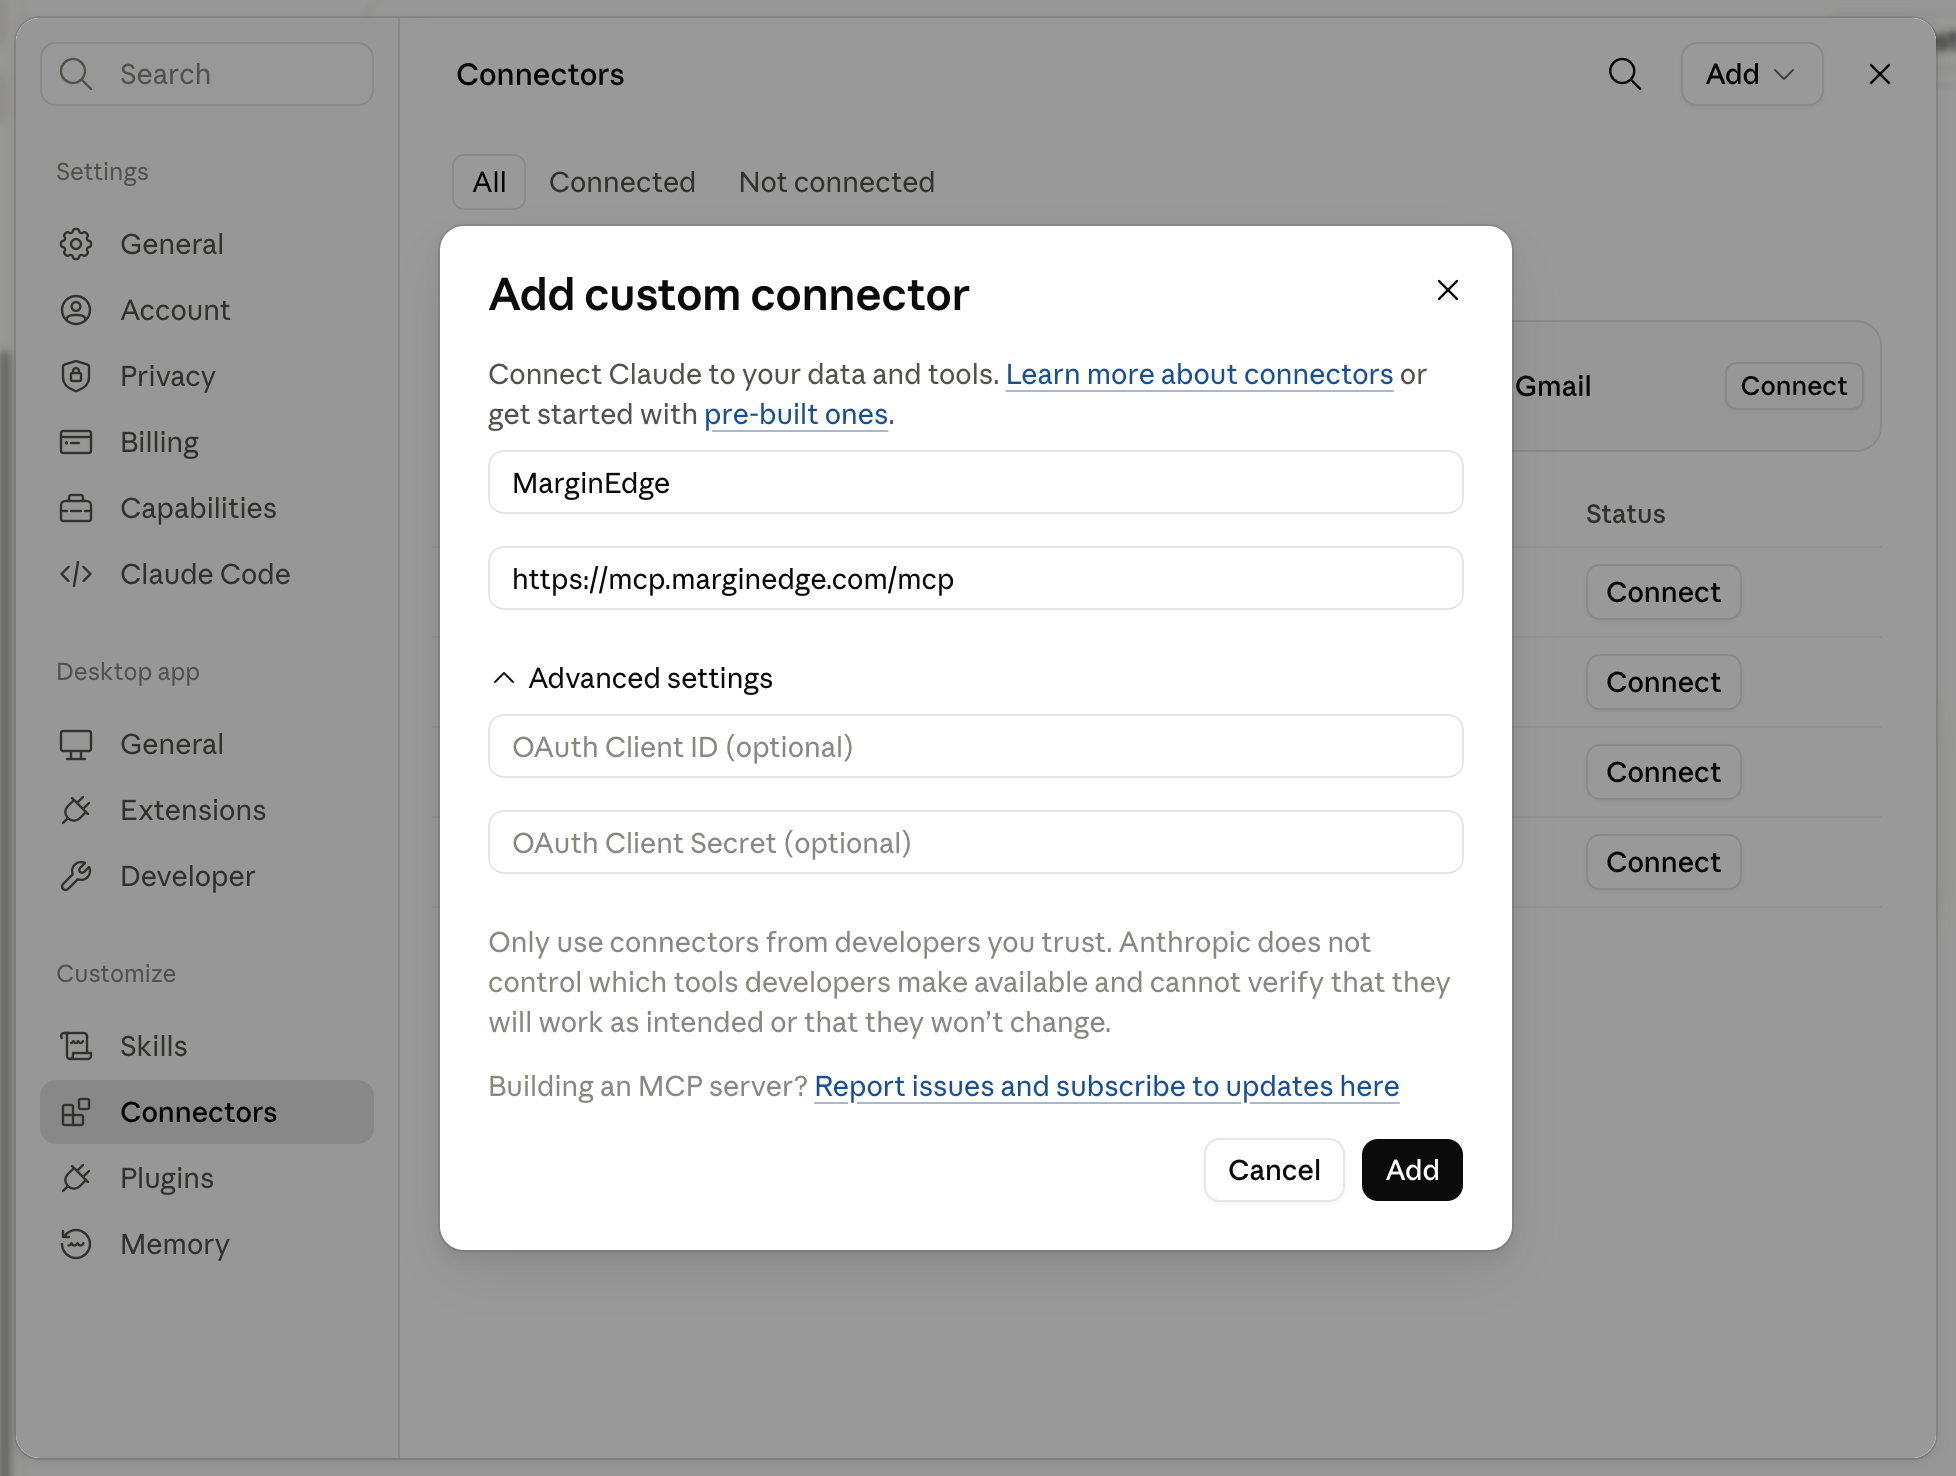Screen dimensions: 1956x1476
Task: Click the Extensions plug icon
Action: tap(76, 810)
